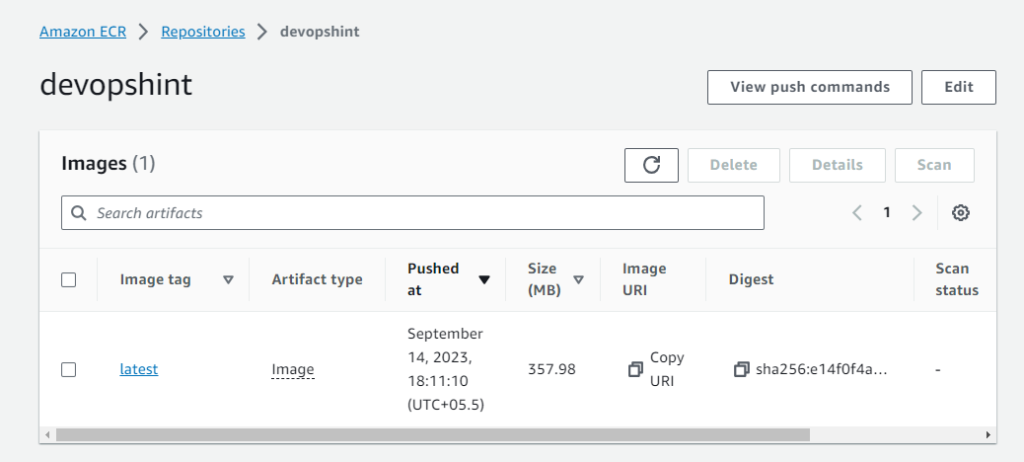
Task: Click the scrollbar left arrow
Action: coord(47,435)
